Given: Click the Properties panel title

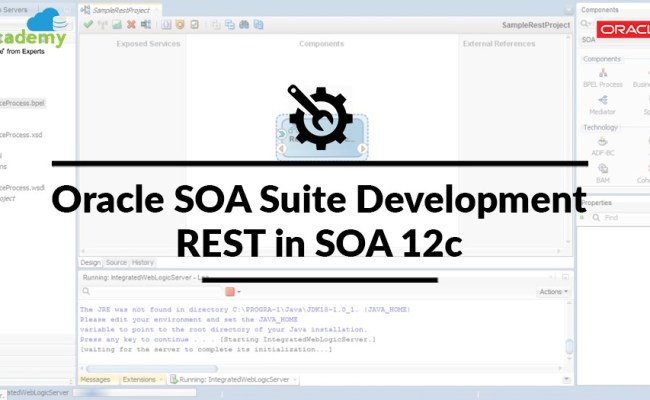Looking at the screenshot, I should [597, 203].
